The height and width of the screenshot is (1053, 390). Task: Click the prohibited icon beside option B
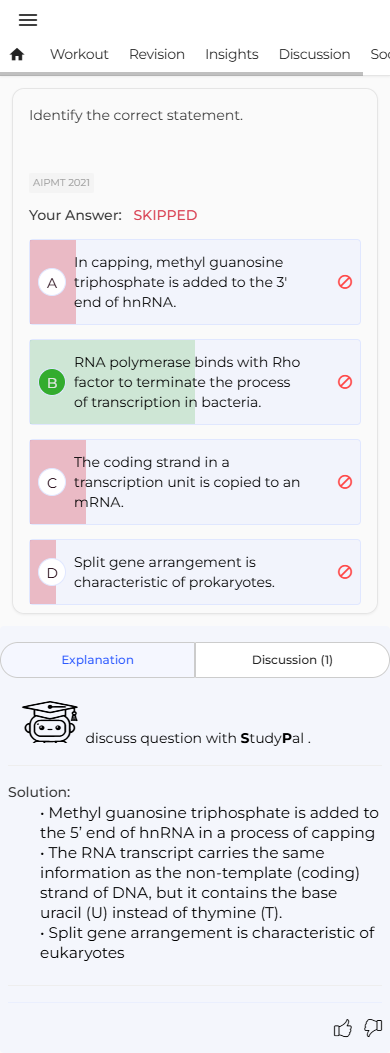345,382
